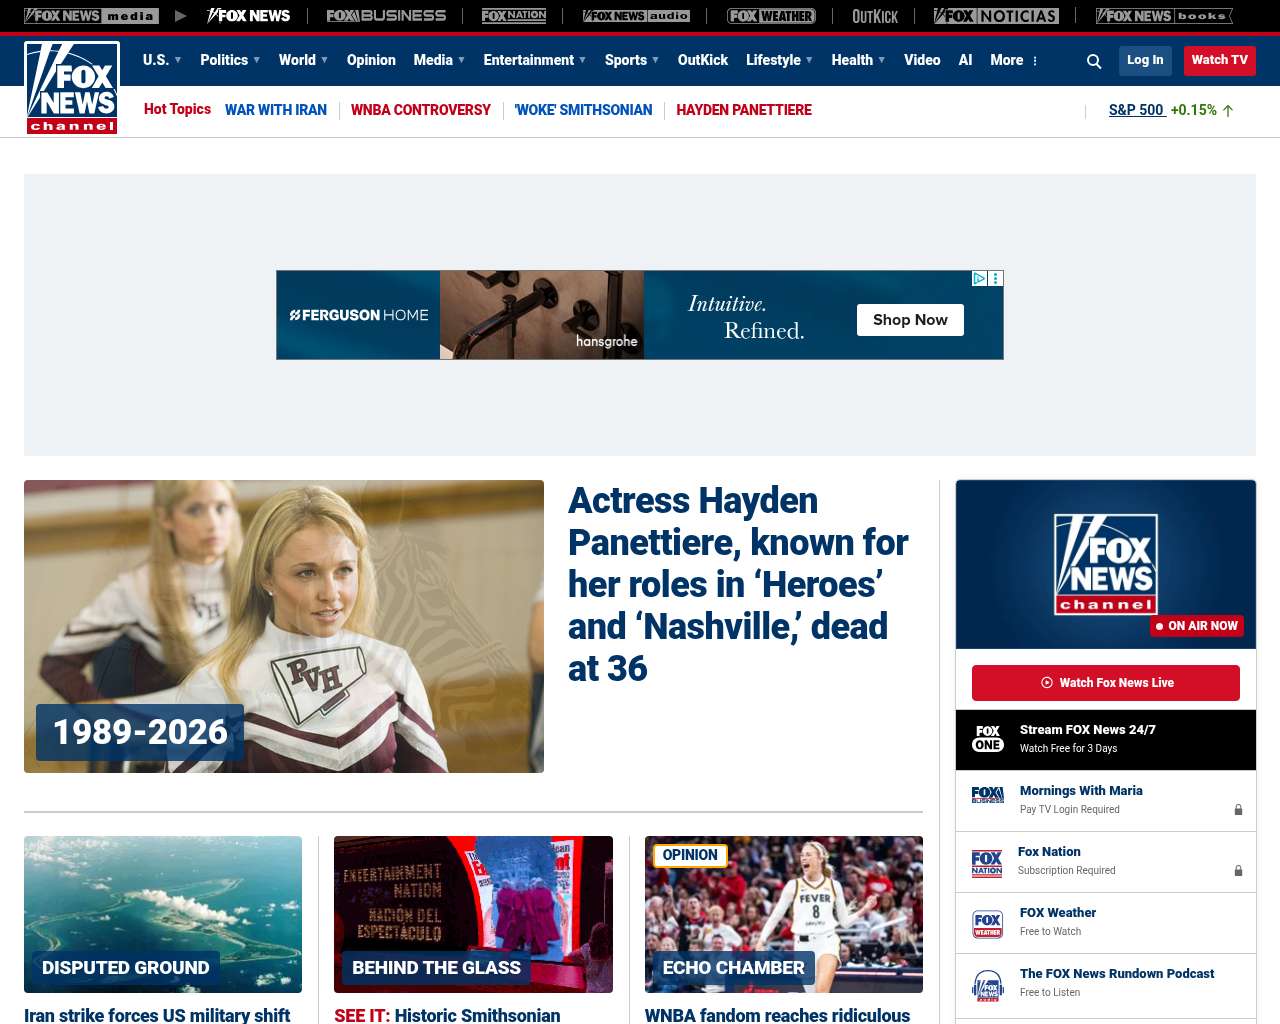Open Stream FOX News 24/7 link
Viewport: 1280px width, 1024px height.
[x=1088, y=730]
